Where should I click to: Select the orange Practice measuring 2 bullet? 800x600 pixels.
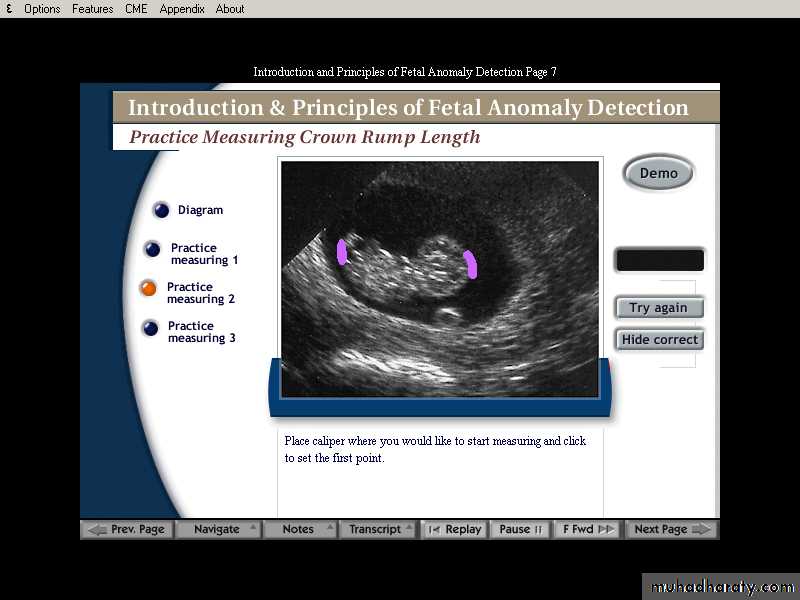pos(149,289)
